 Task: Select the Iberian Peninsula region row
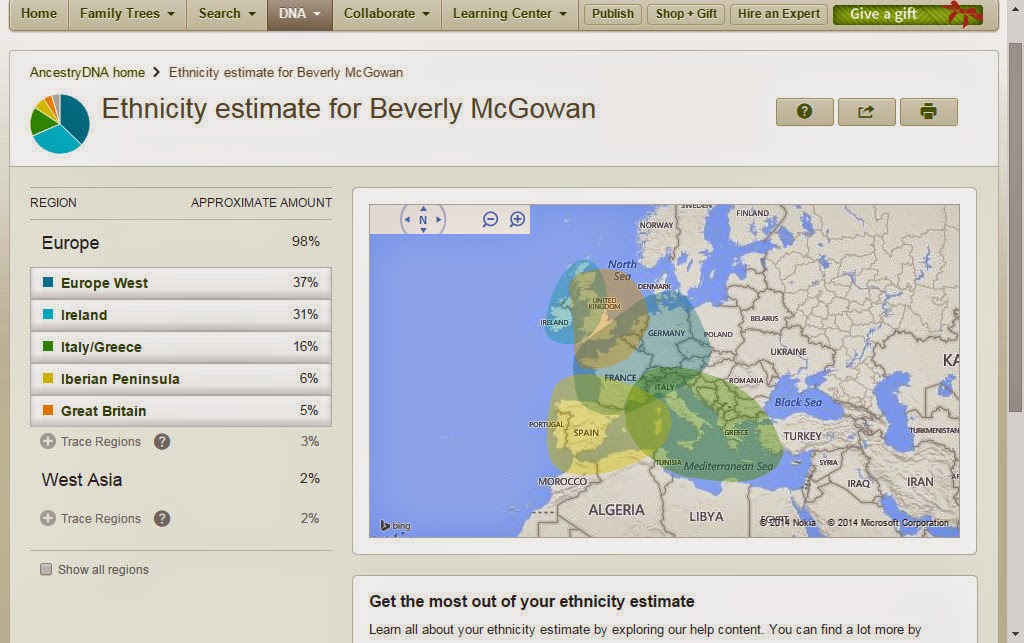coord(181,379)
